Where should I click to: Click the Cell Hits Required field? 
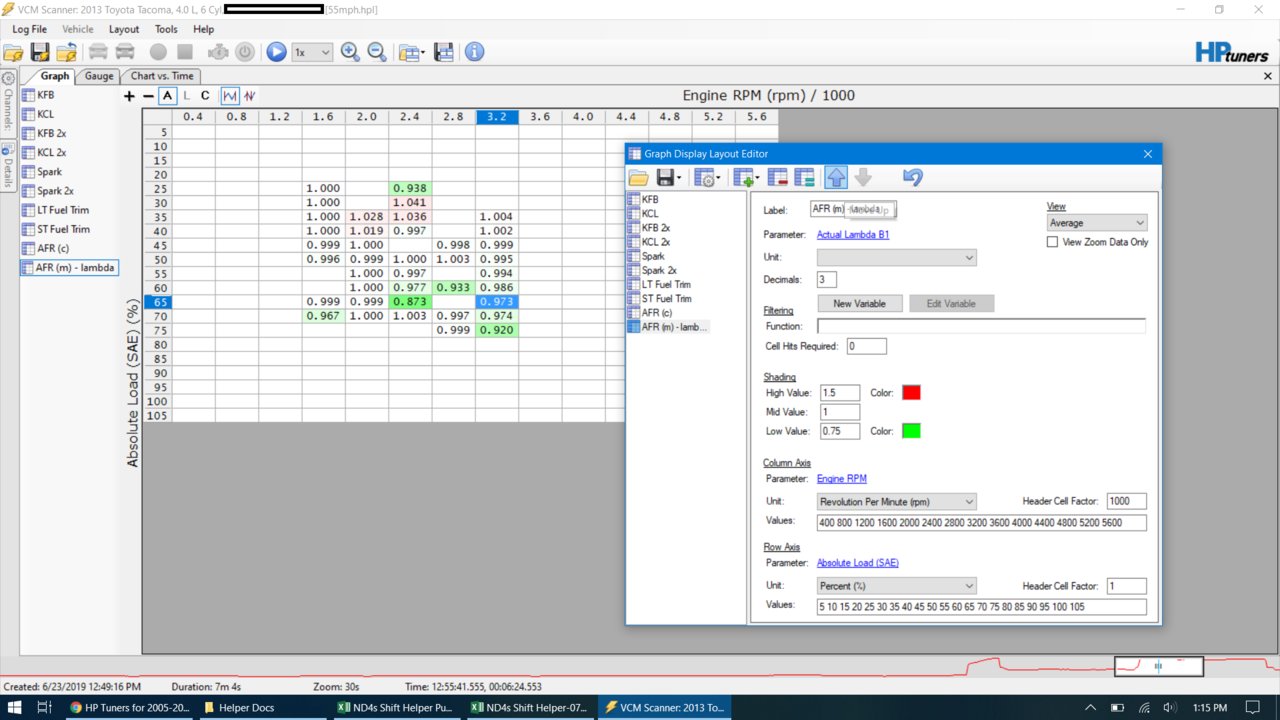(x=866, y=346)
